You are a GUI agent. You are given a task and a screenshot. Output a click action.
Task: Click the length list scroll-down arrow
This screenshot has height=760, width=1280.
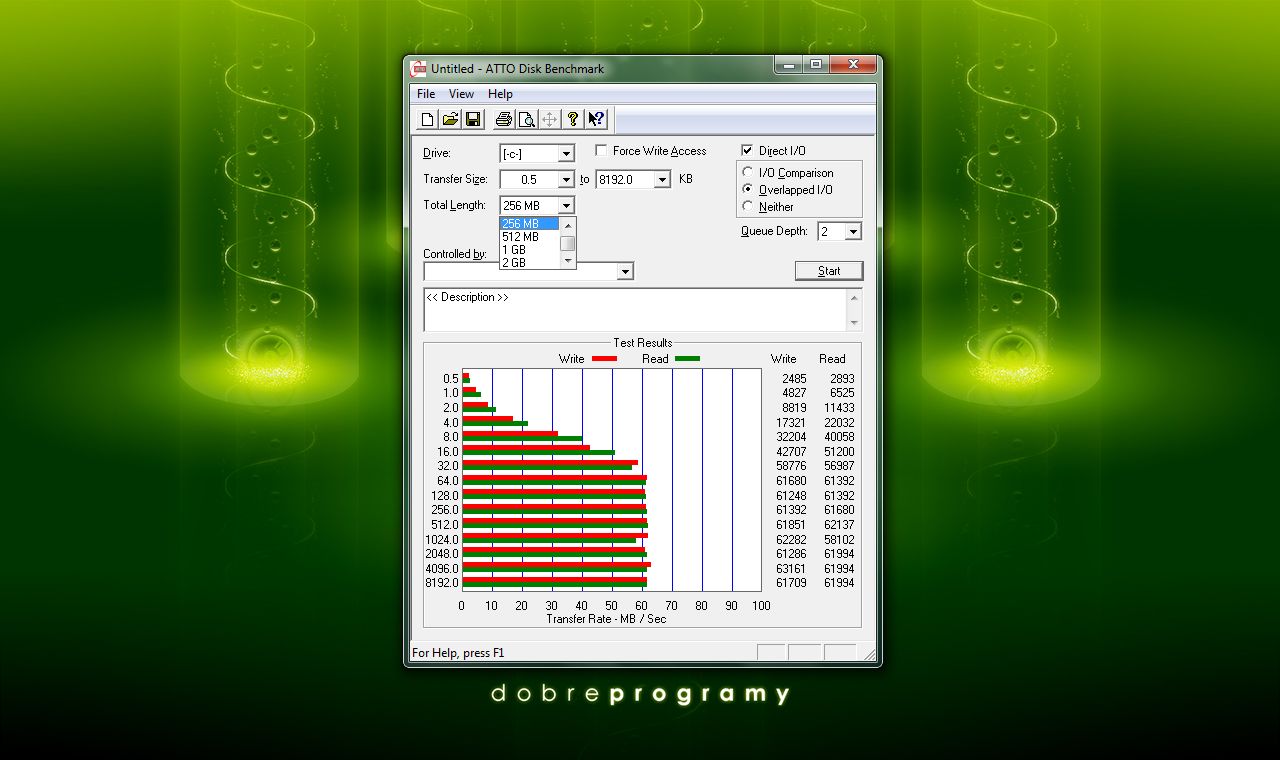tap(567, 260)
